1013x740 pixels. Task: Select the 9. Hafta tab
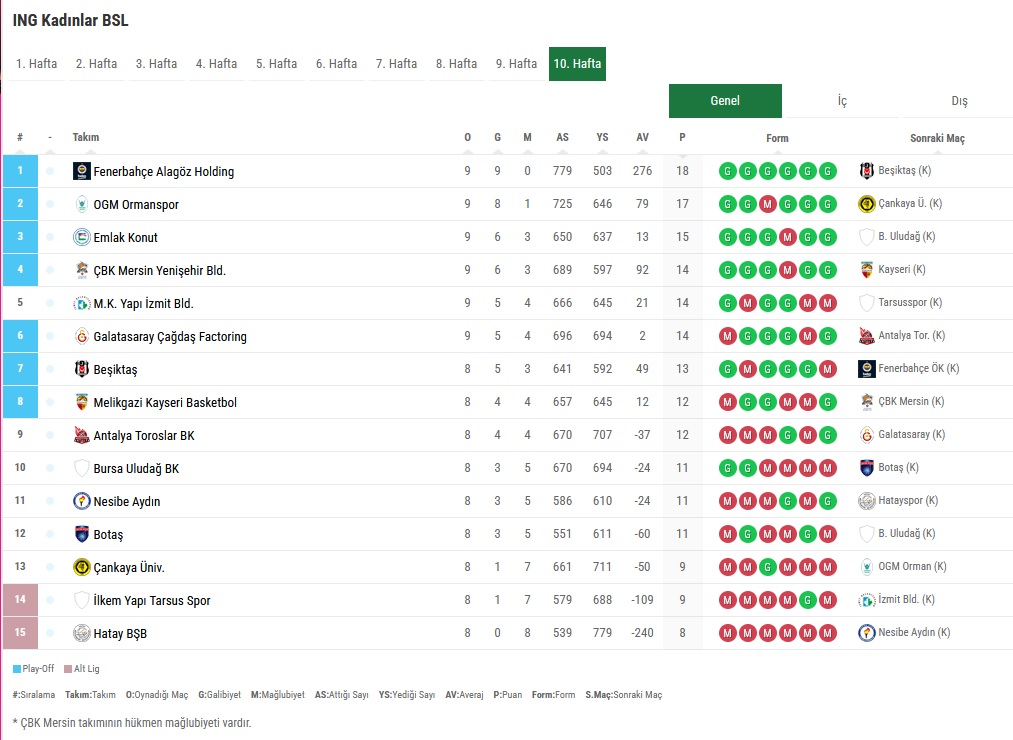[x=516, y=64]
